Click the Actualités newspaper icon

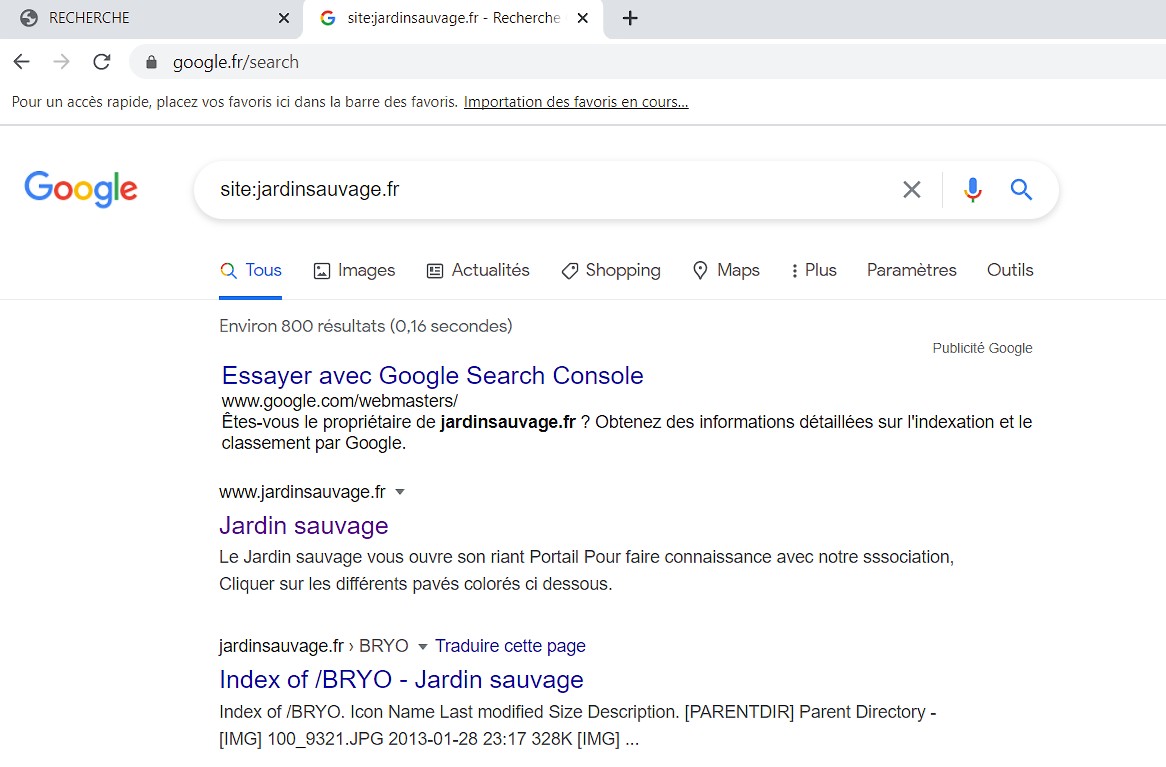pos(435,271)
